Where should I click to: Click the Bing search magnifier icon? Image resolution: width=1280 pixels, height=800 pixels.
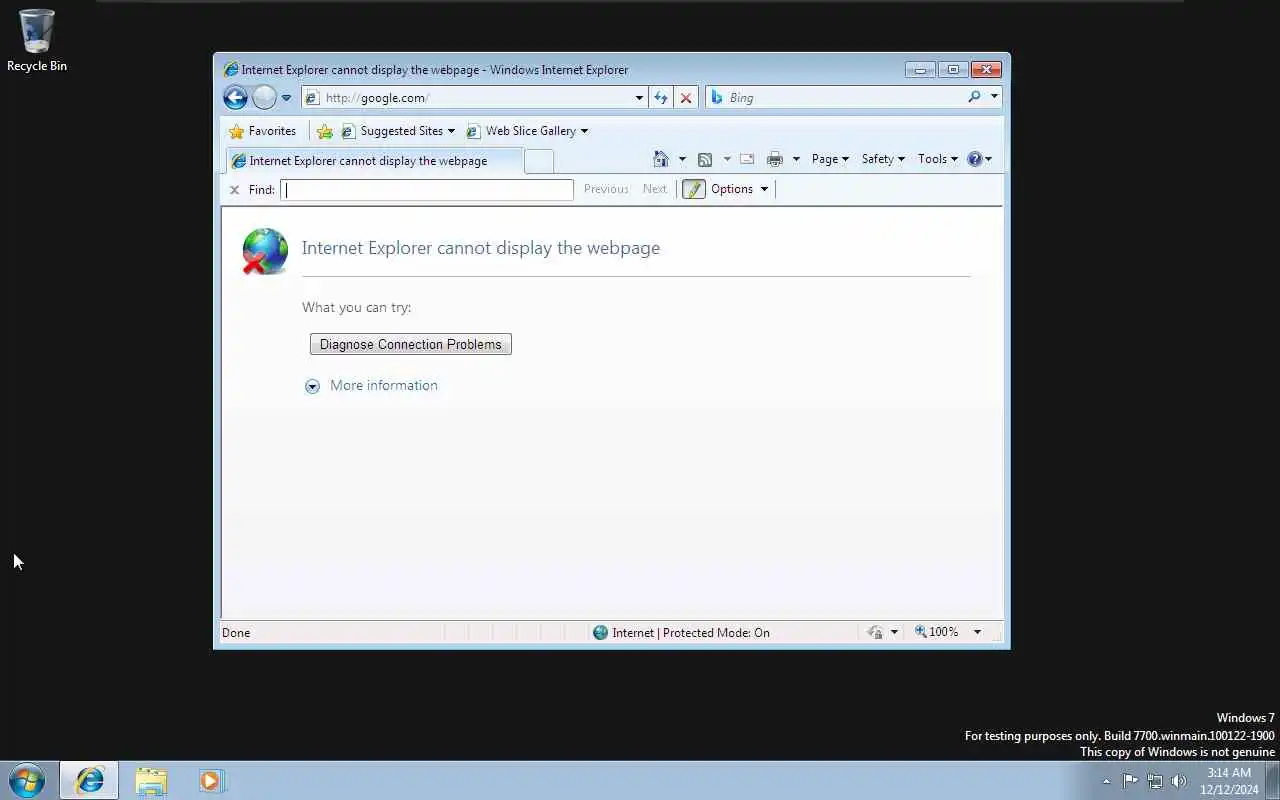tap(974, 97)
